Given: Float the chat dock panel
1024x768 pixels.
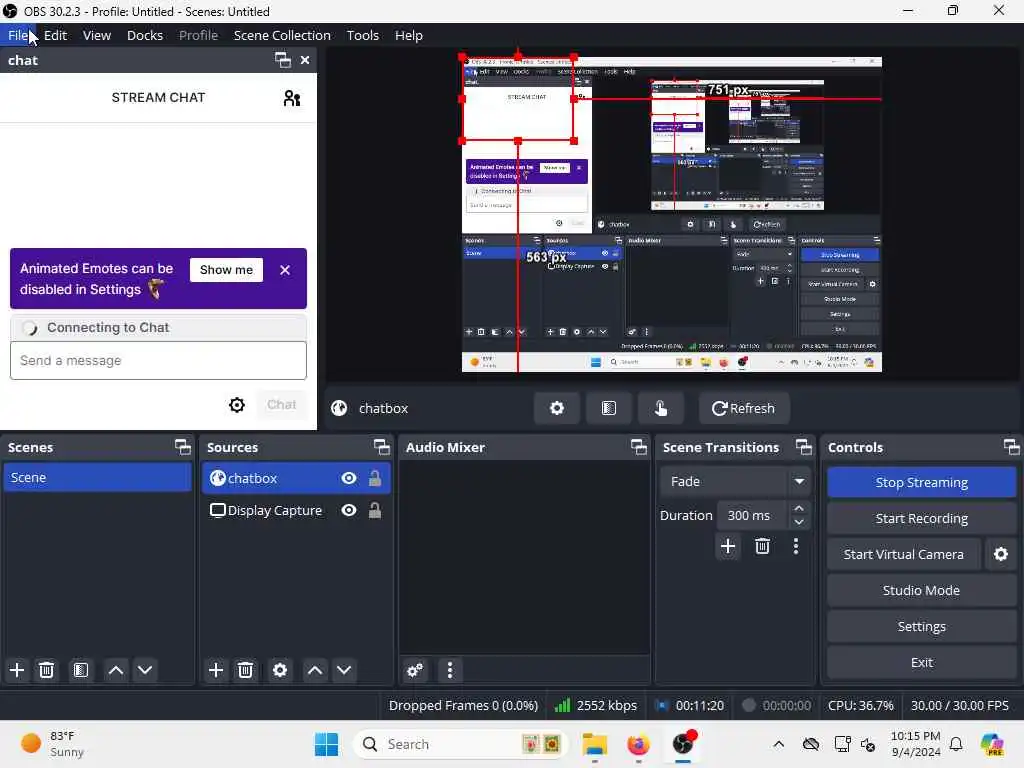Looking at the screenshot, I should click(x=283, y=60).
